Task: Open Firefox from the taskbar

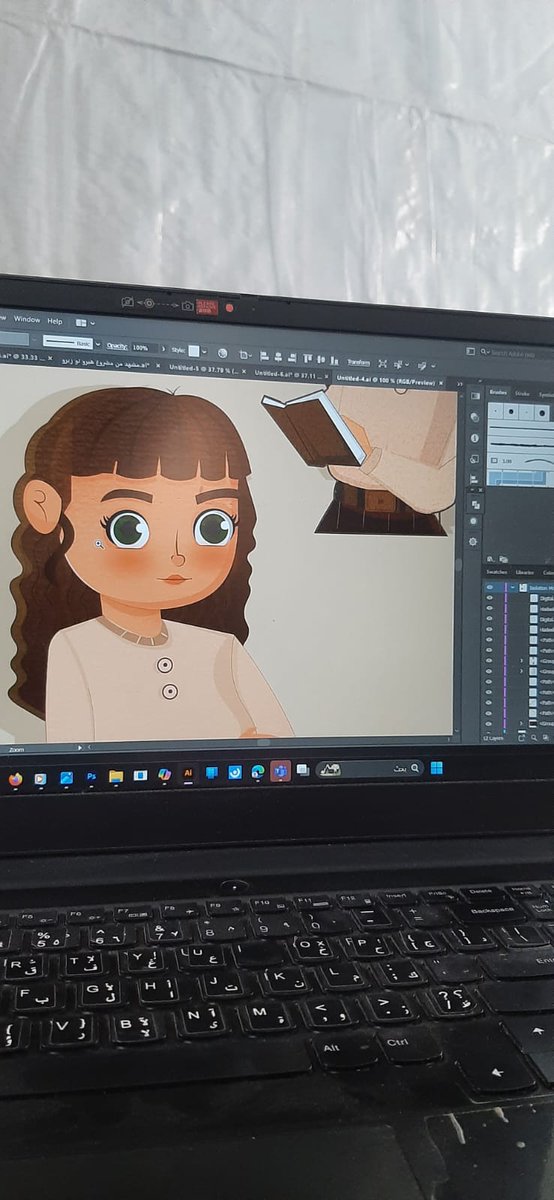Action: point(15,778)
